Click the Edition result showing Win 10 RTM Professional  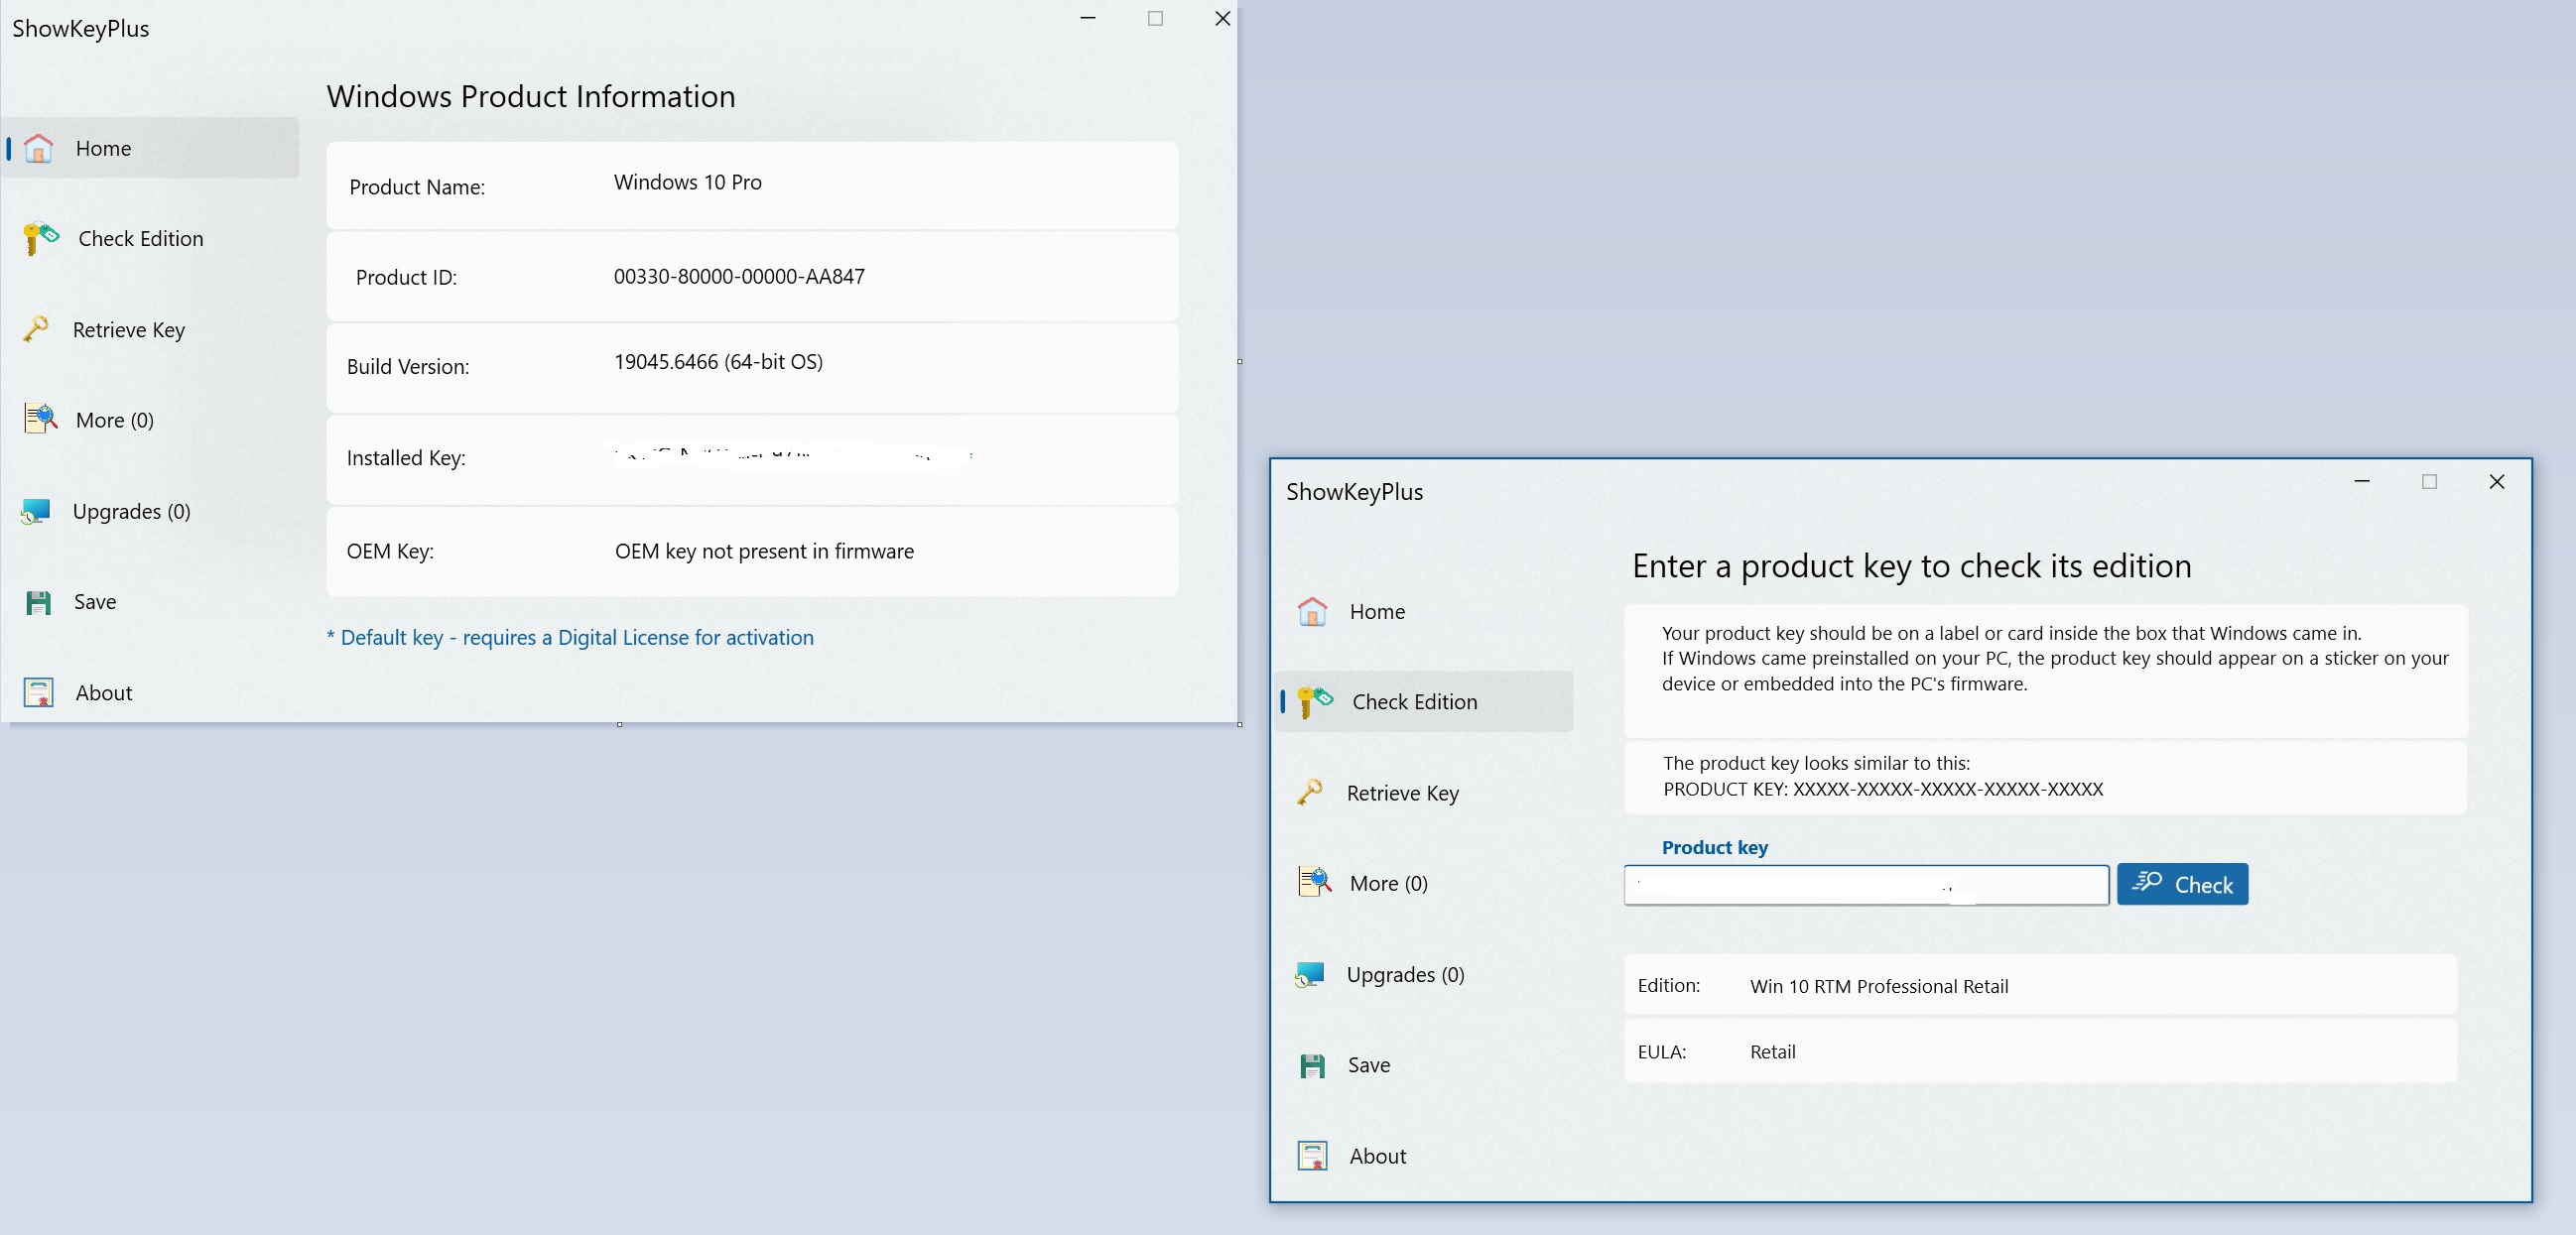point(1878,986)
